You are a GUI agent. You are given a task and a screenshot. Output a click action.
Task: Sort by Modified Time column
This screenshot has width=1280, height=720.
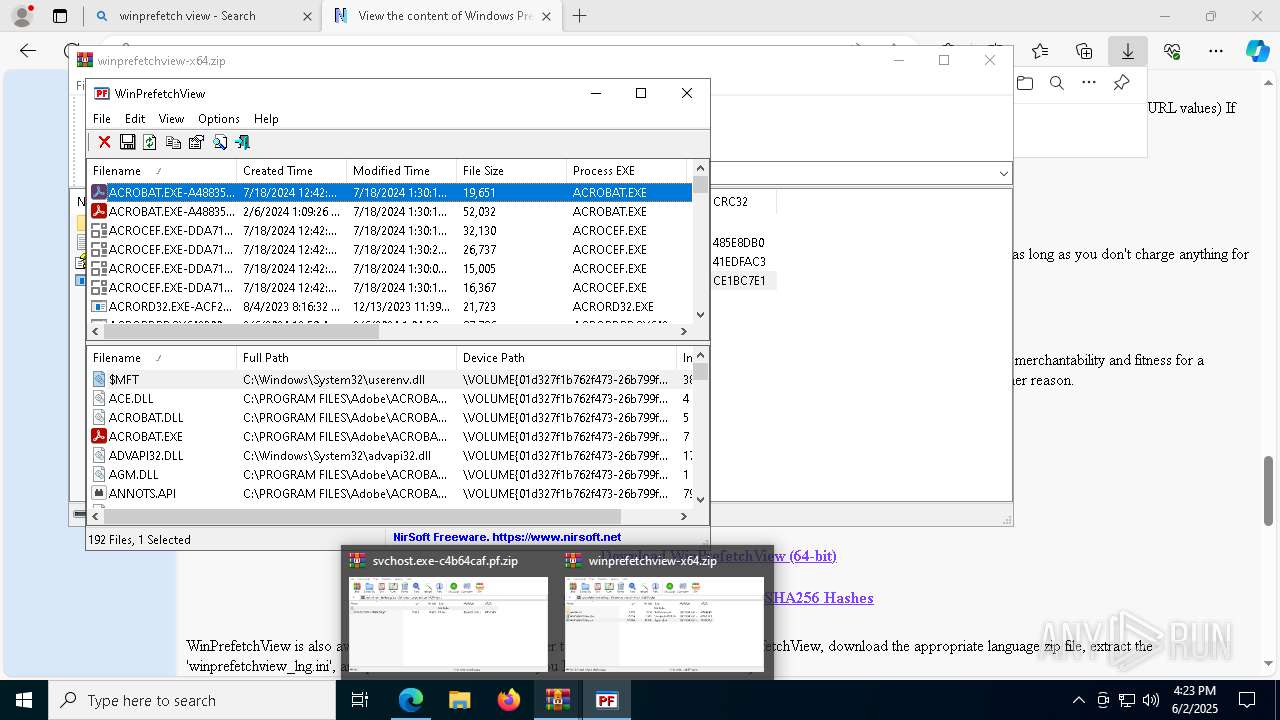click(x=402, y=170)
